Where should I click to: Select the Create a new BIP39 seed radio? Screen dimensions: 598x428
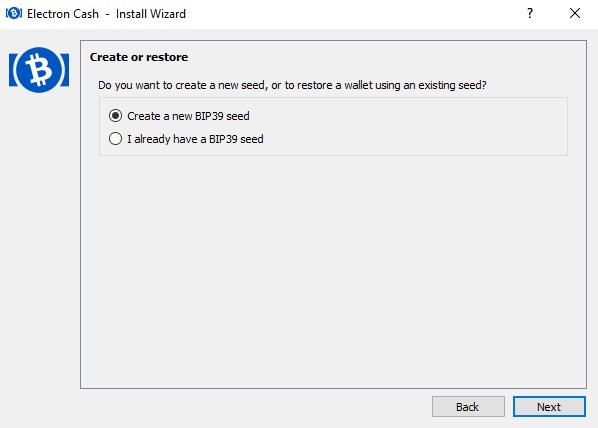coord(115,116)
